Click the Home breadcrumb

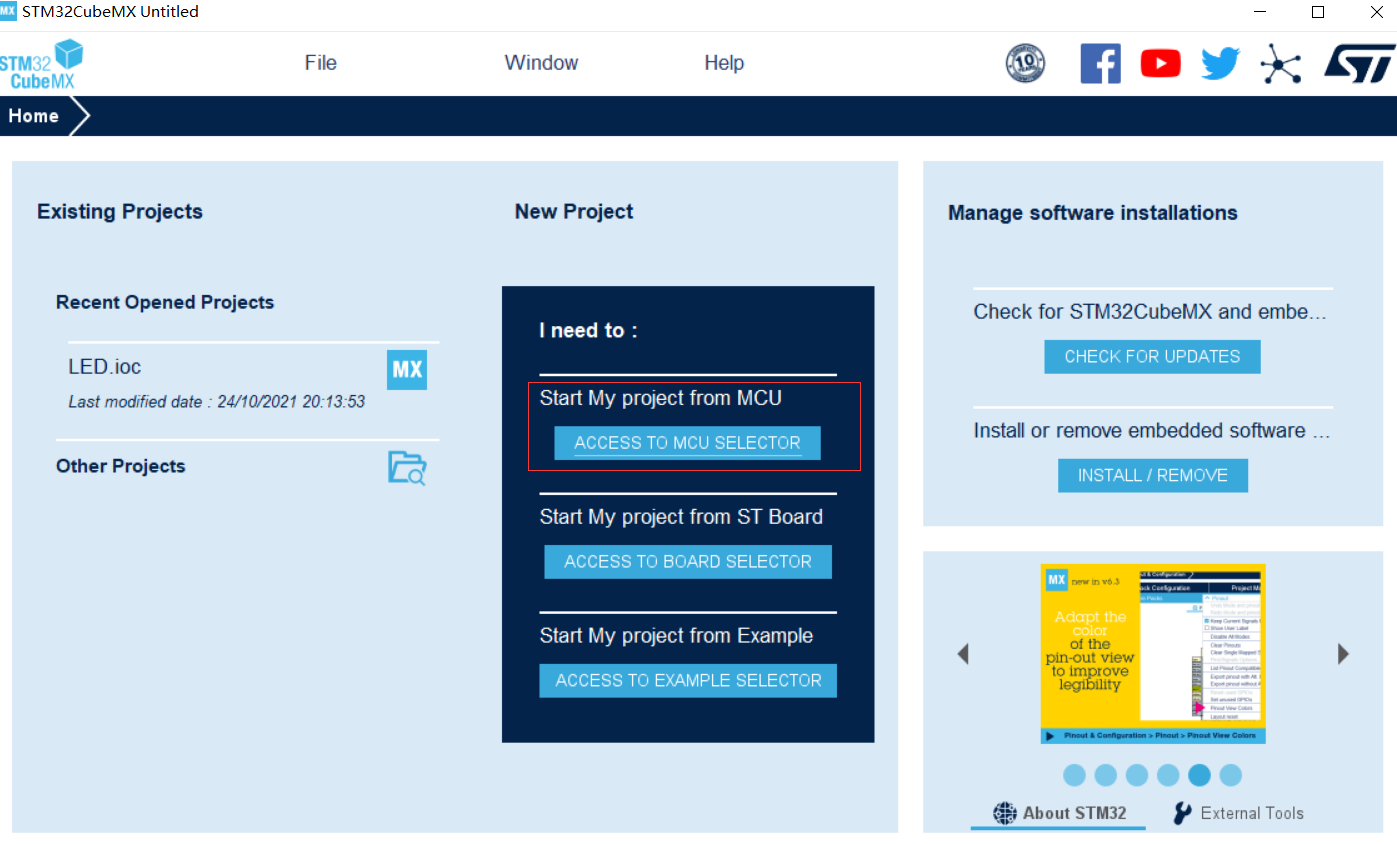tap(34, 116)
